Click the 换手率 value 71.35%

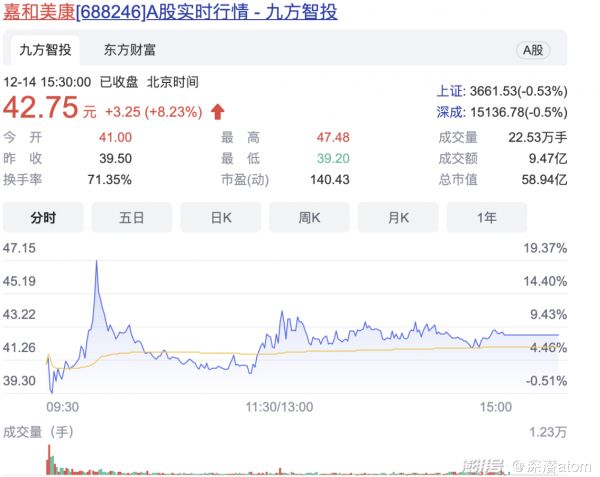click(x=109, y=179)
